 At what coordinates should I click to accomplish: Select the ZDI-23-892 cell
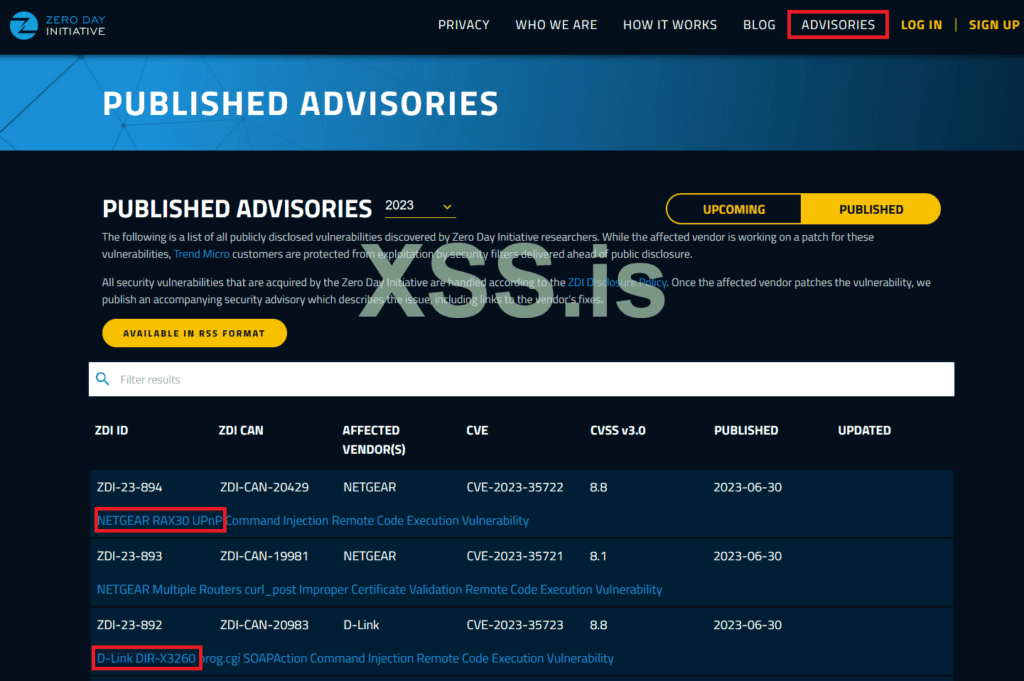click(129, 625)
